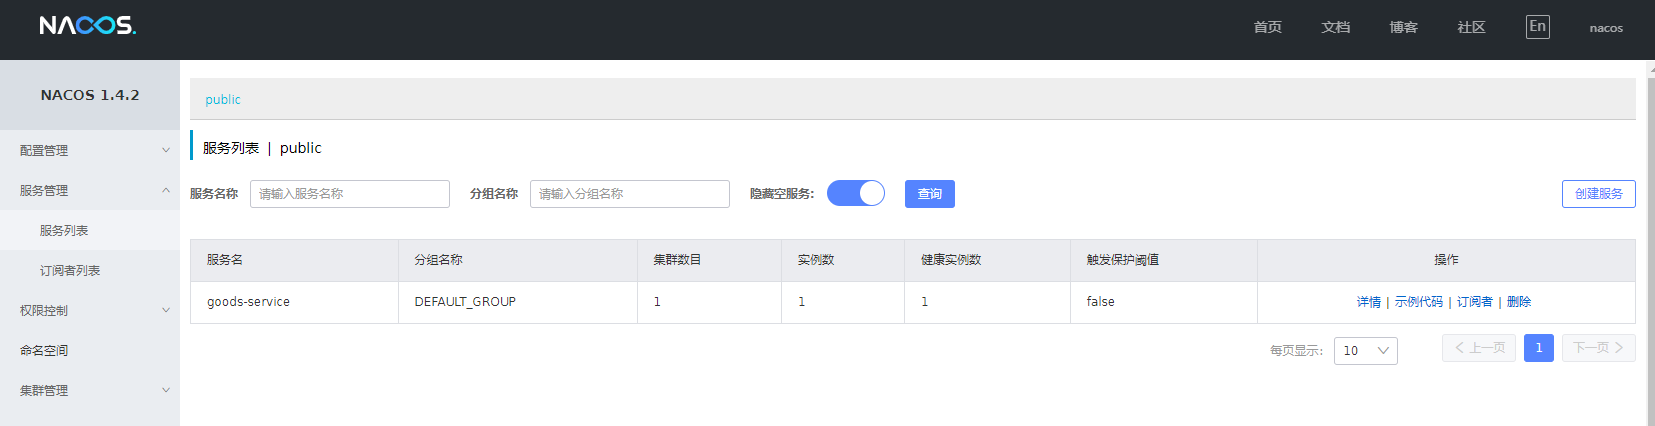1655x426 pixels.
Task: Collapse the 服务管理 menu chevron
Action: [166, 190]
